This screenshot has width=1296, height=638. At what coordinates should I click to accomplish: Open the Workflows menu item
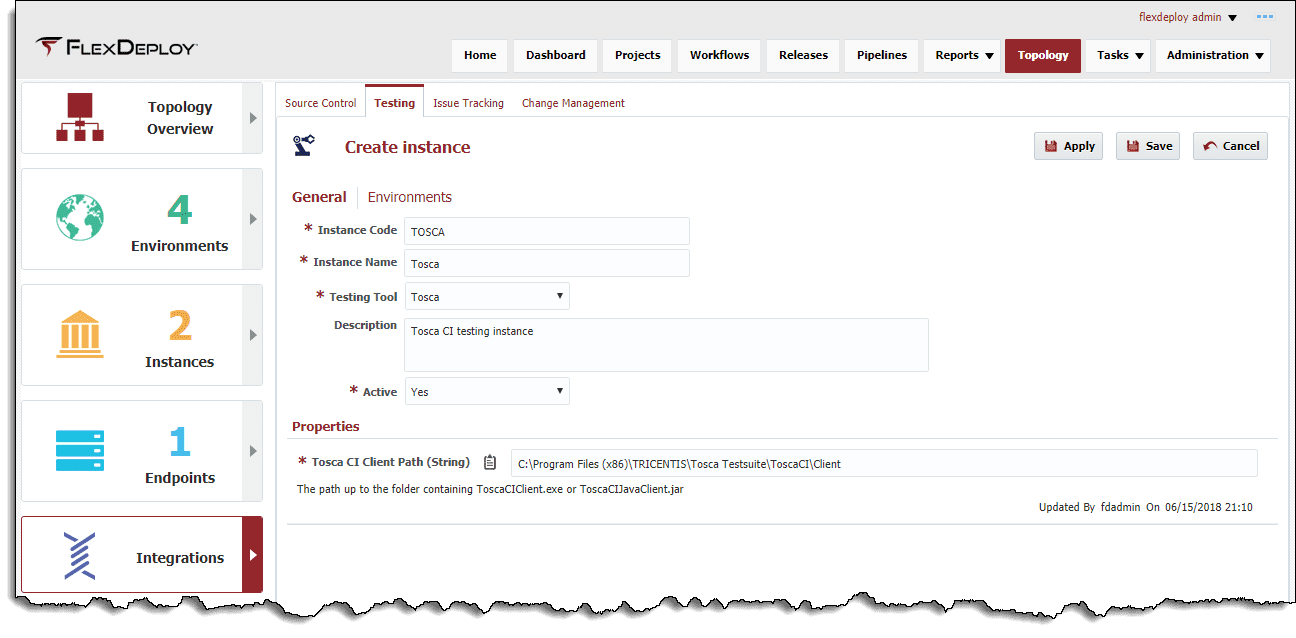[719, 55]
